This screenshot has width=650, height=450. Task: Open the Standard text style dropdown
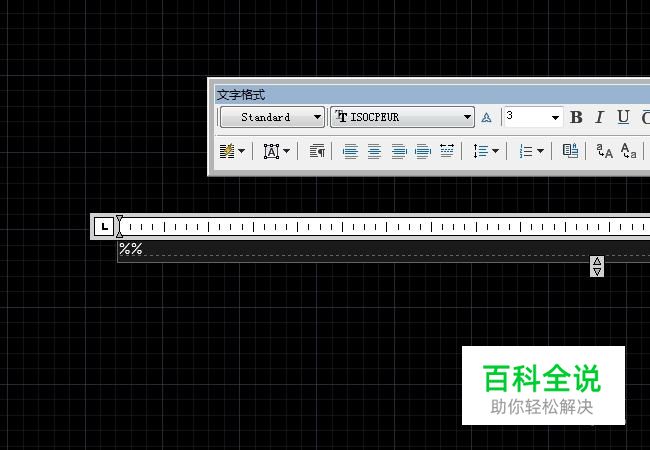click(x=272, y=117)
